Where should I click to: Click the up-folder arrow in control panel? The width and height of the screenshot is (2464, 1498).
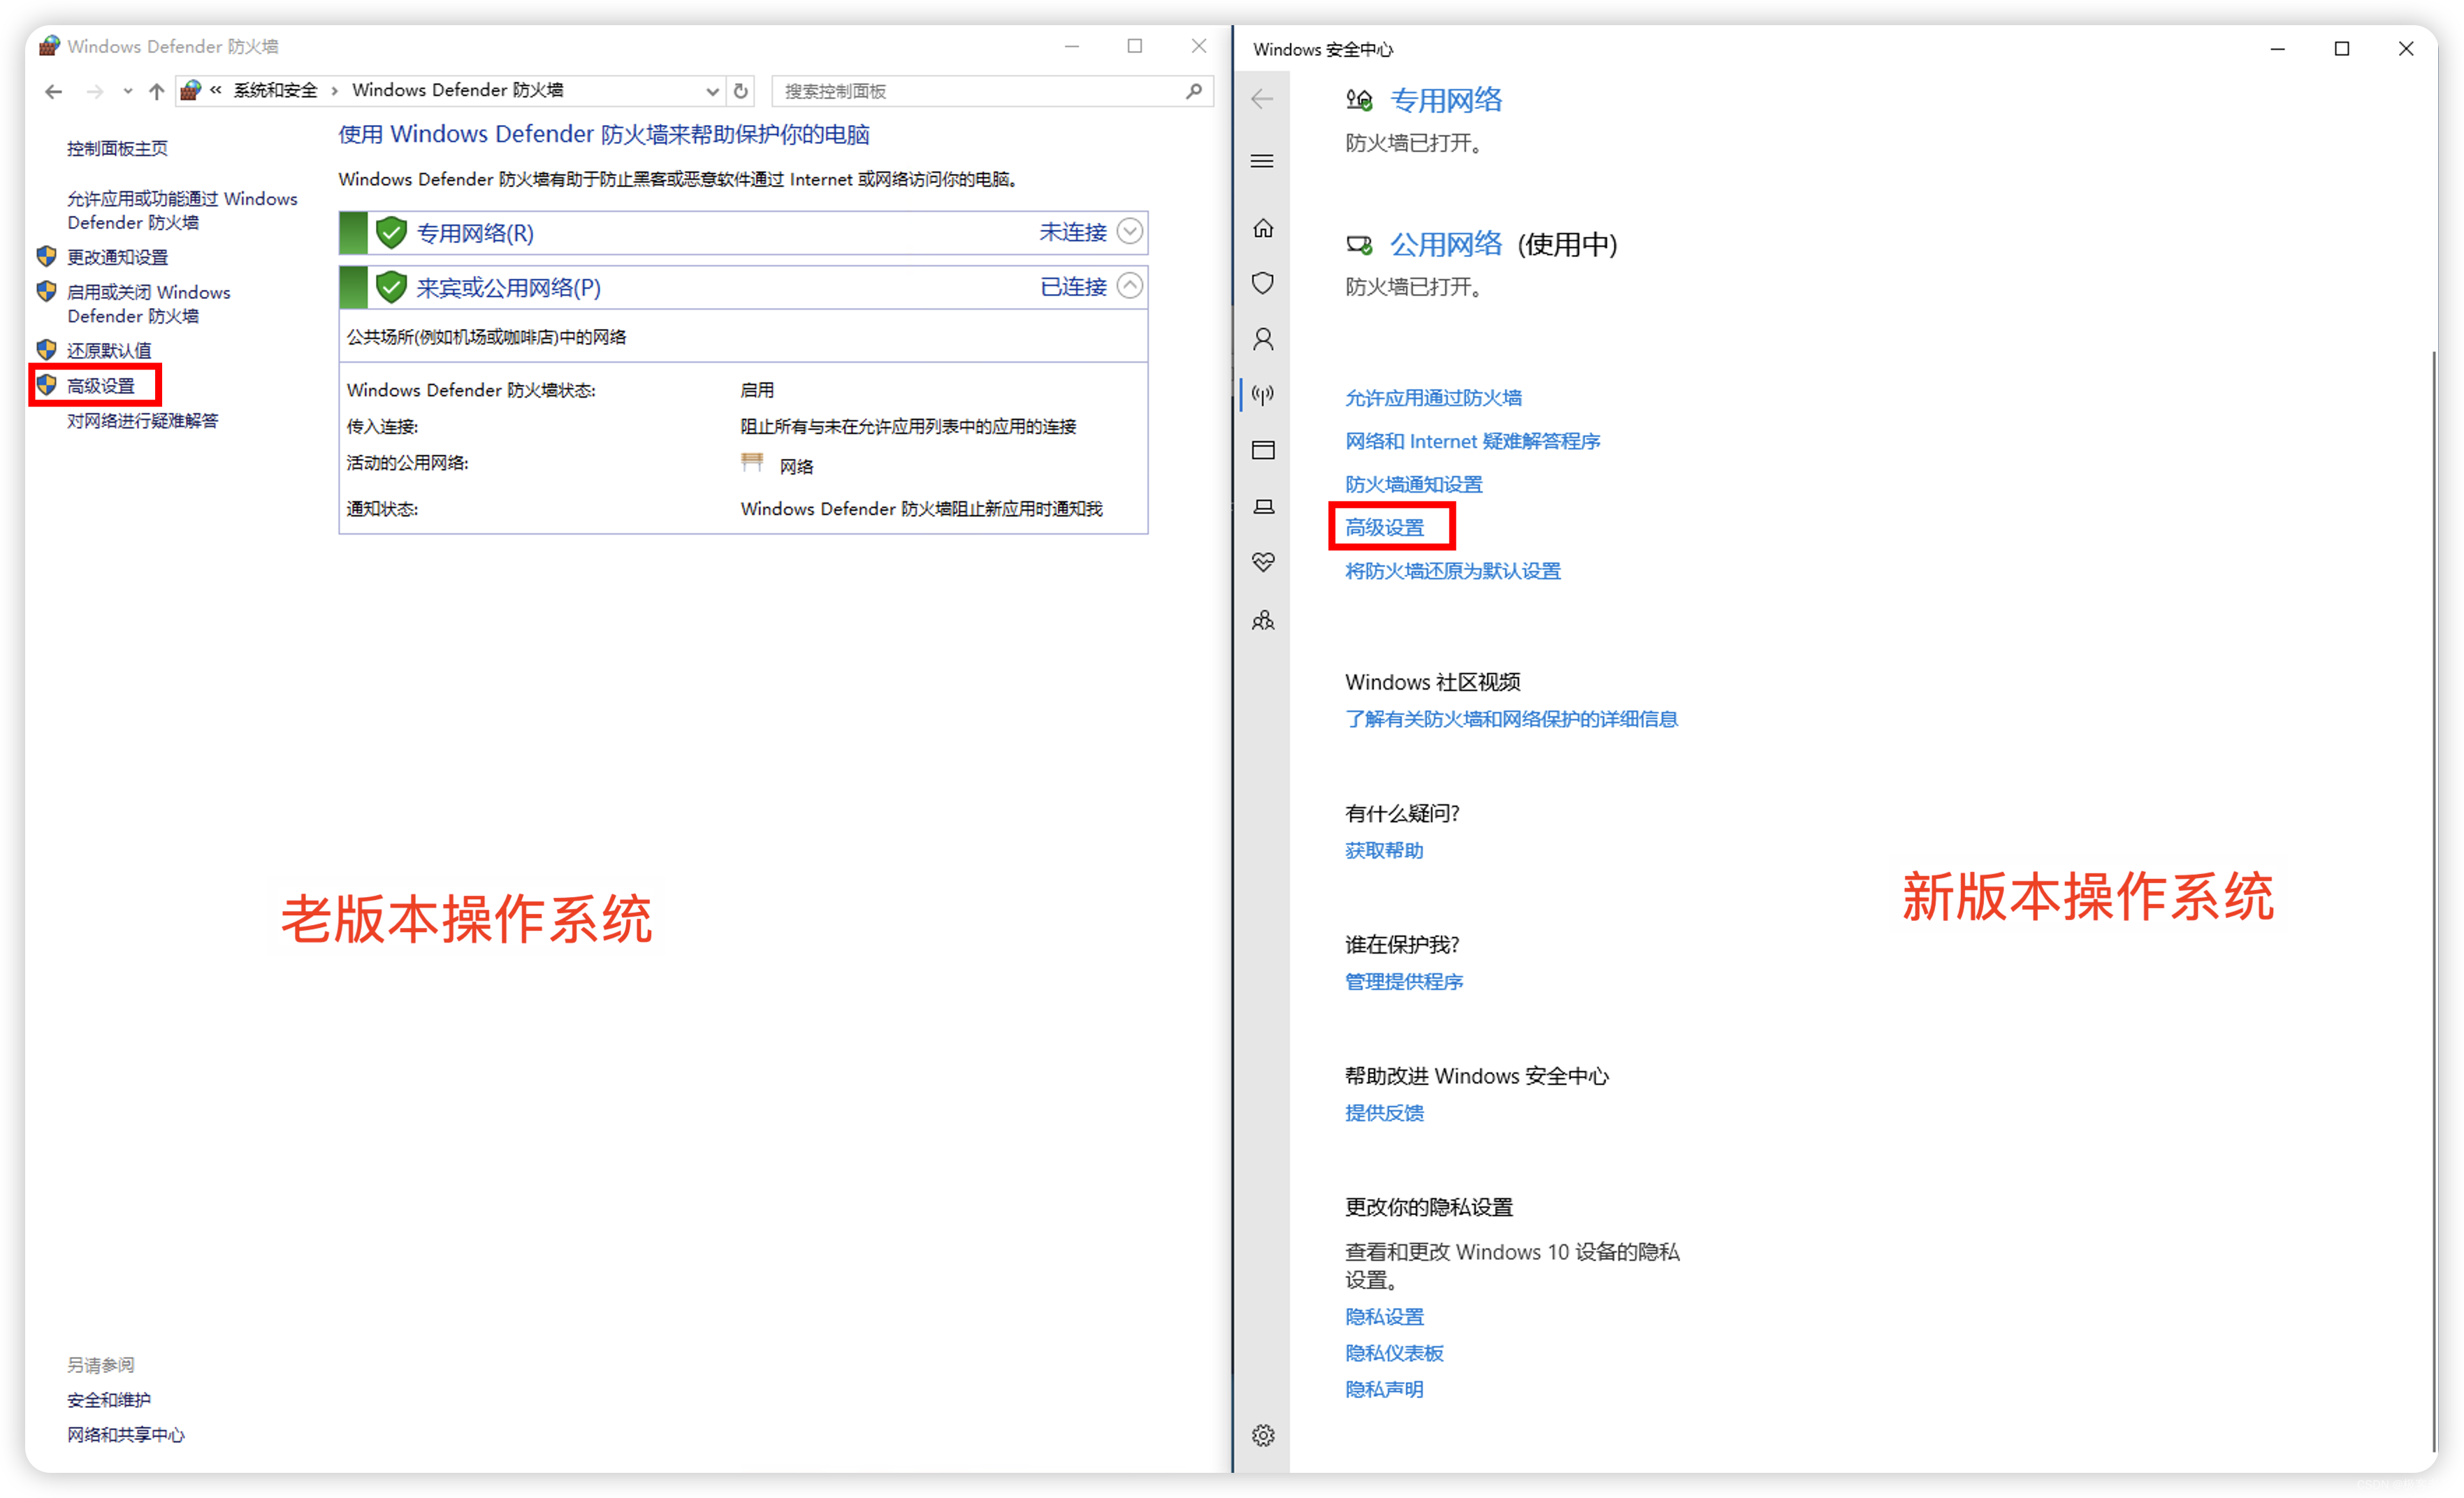tap(156, 91)
